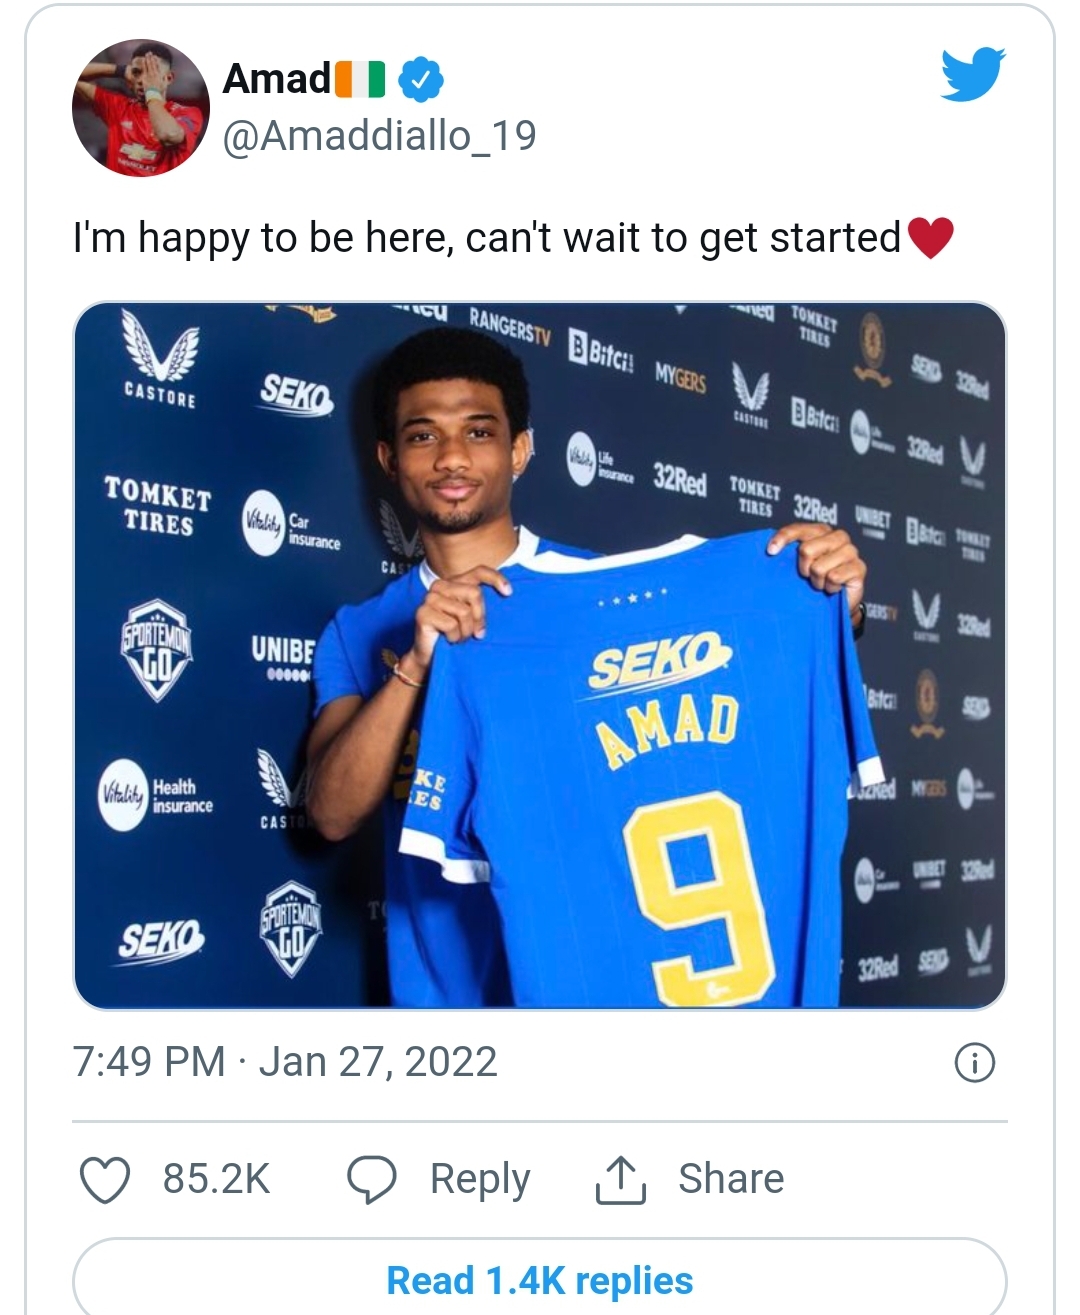
Task: Click the Share text label
Action: [x=731, y=1179]
